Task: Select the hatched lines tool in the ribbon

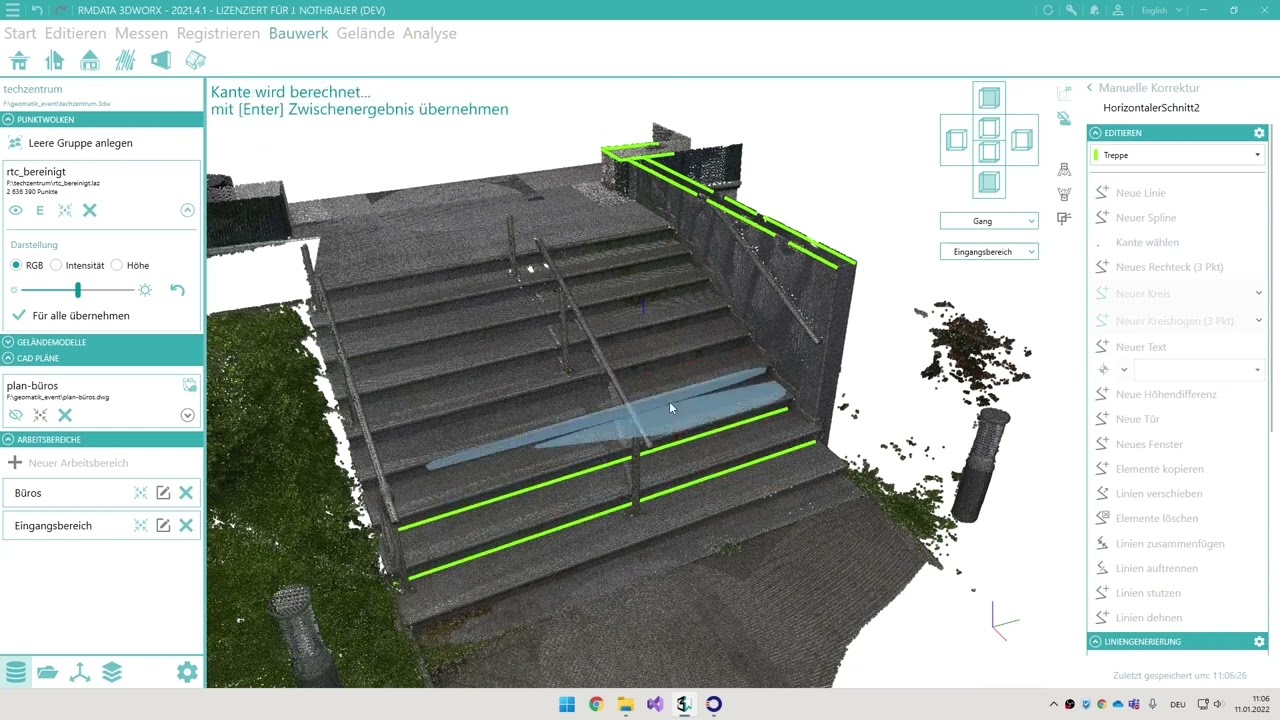Action: [x=125, y=61]
